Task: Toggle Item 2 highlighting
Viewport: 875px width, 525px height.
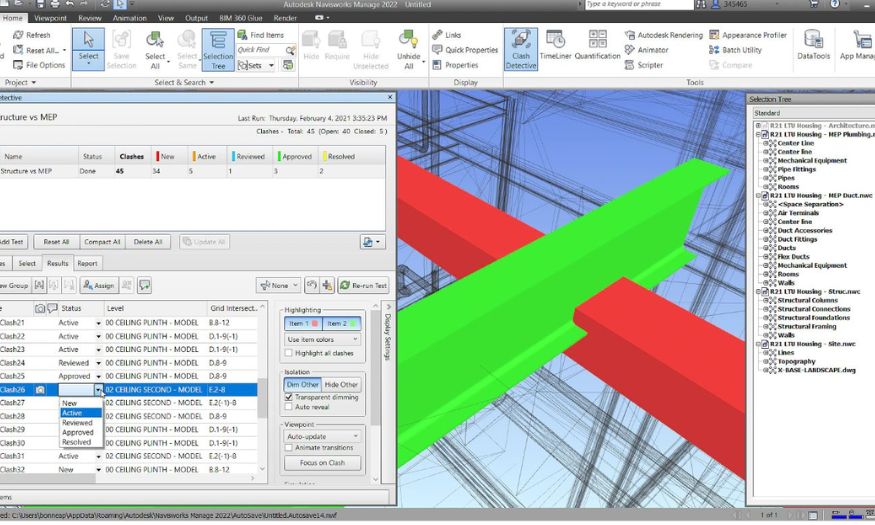Action: [x=341, y=323]
